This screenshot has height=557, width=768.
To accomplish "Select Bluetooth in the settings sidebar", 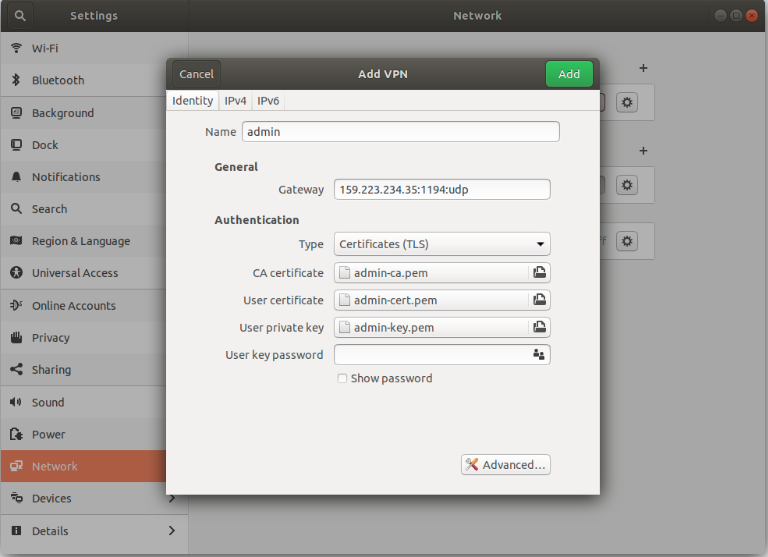I will (58, 80).
